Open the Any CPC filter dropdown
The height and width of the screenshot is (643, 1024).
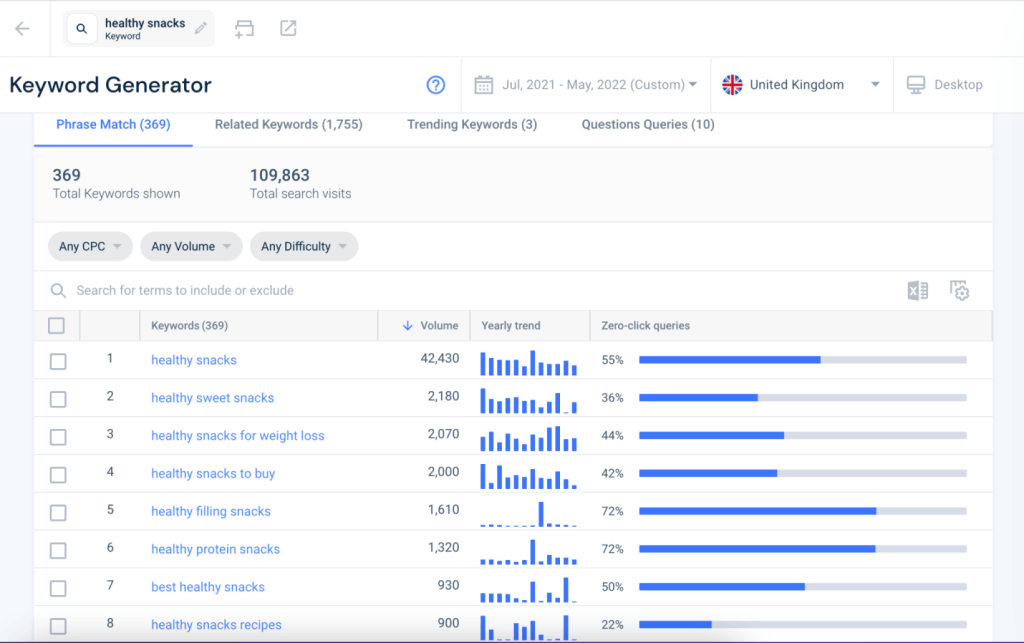coord(90,246)
